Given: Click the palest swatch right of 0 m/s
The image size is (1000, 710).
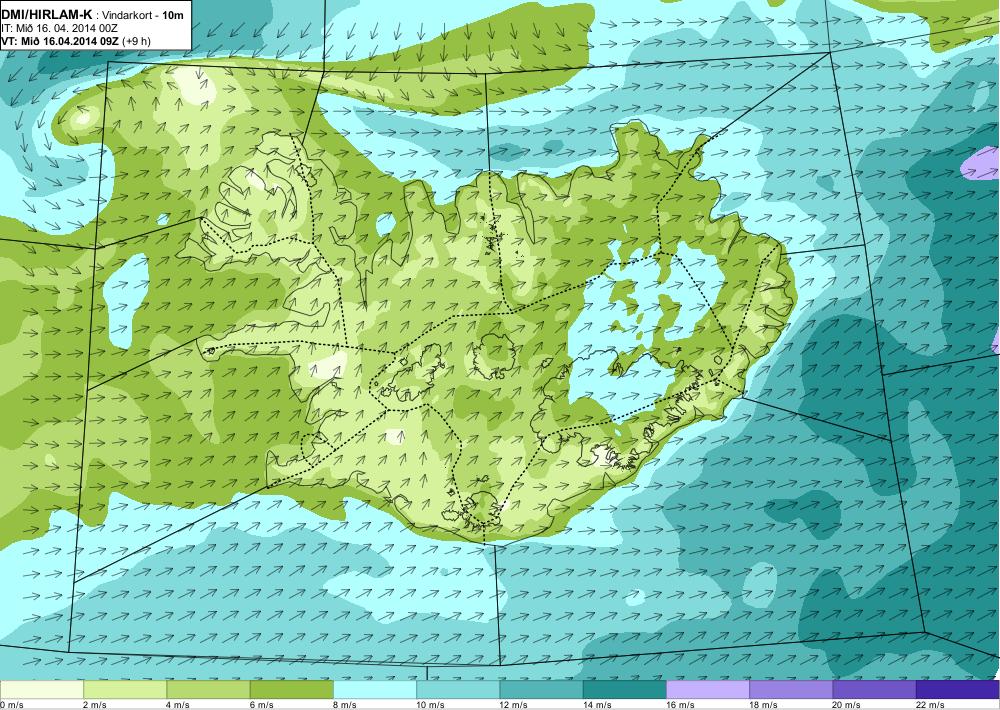Looking at the screenshot, I should pyautogui.click(x=41, y=690).
